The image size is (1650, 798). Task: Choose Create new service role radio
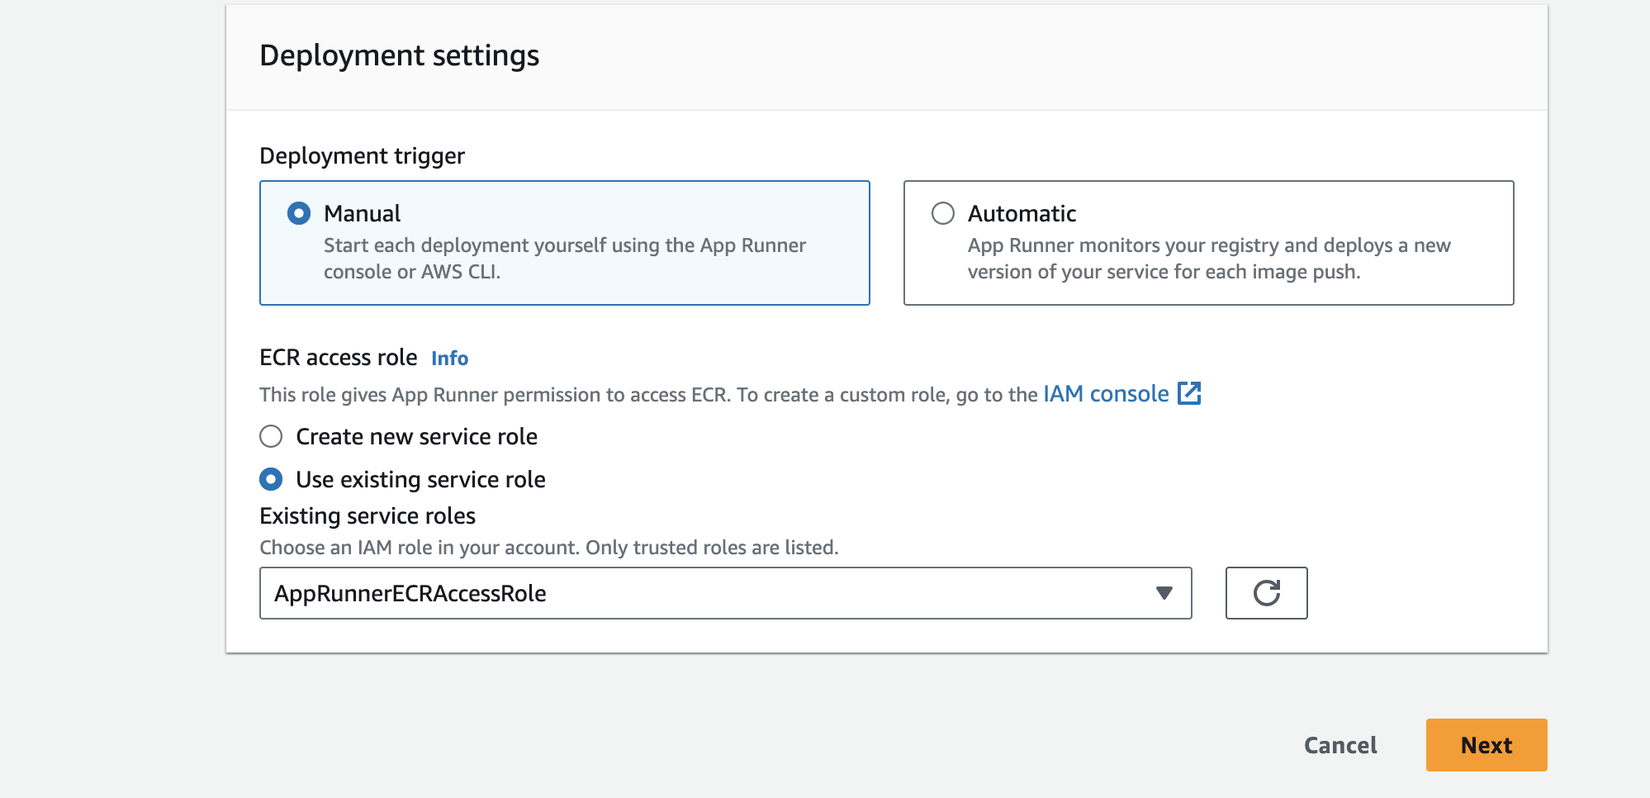pos(271,437)
